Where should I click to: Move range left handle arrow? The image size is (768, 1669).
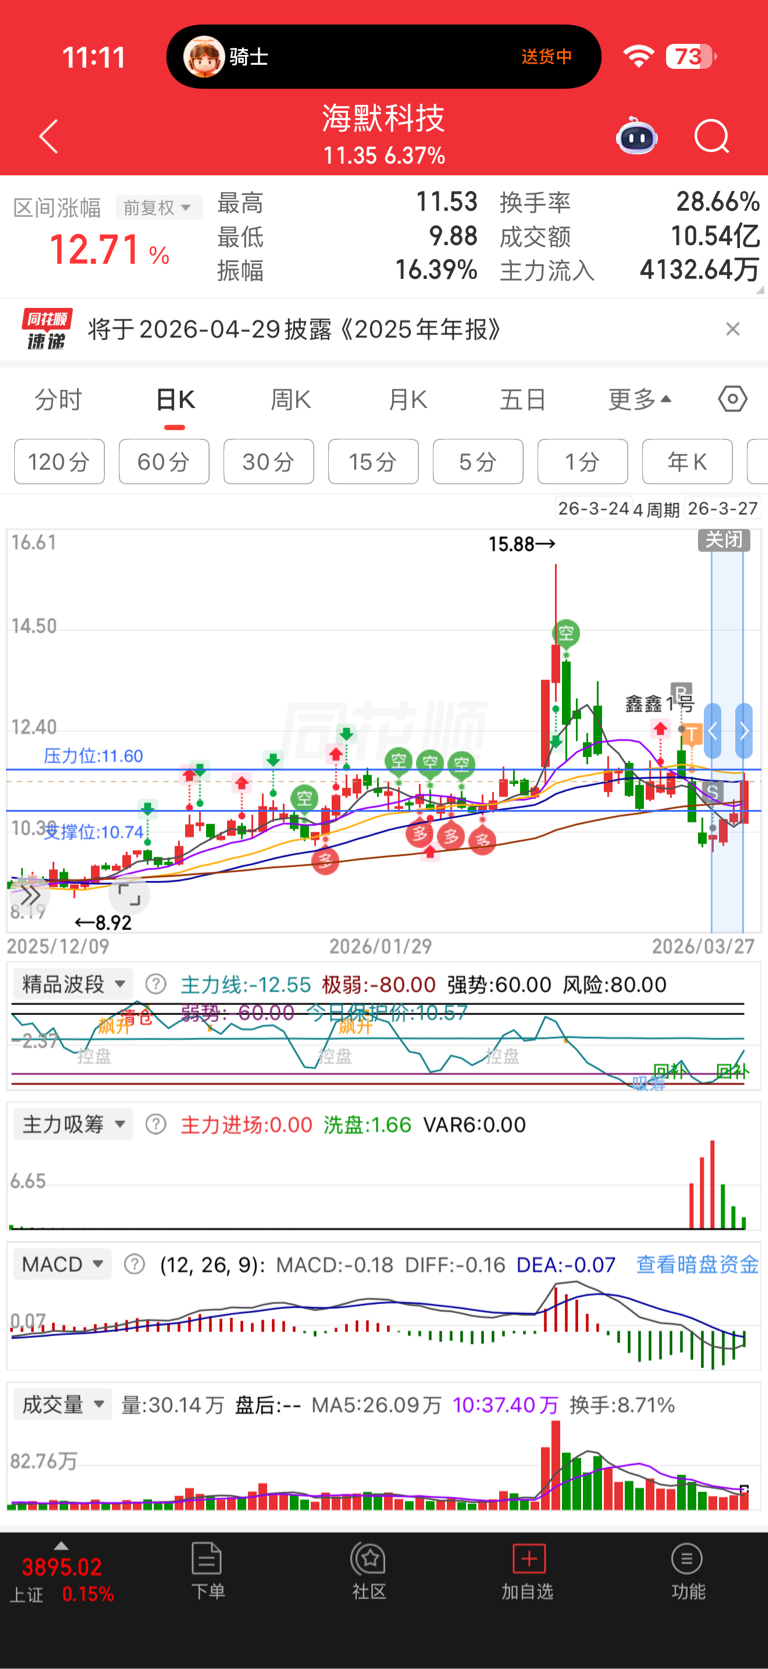[x=713, y=730]
